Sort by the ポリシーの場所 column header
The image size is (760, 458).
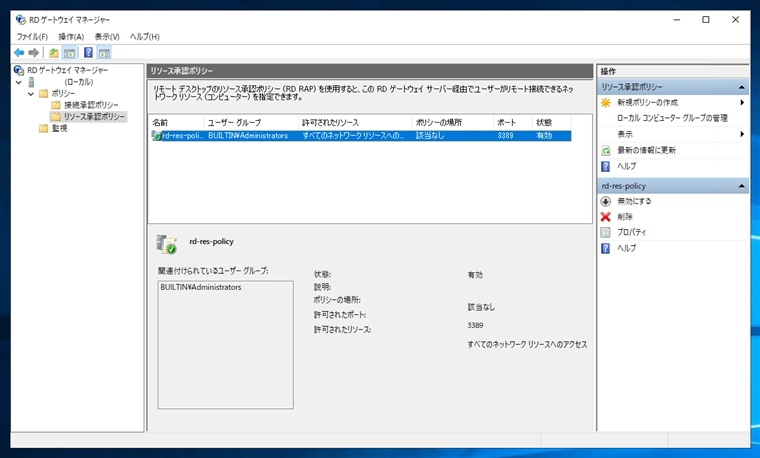coord(453,123)
